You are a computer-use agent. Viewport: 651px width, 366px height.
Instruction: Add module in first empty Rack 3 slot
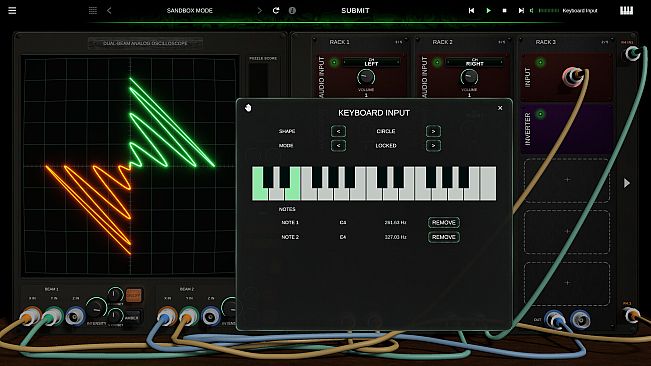pos(567,180)
